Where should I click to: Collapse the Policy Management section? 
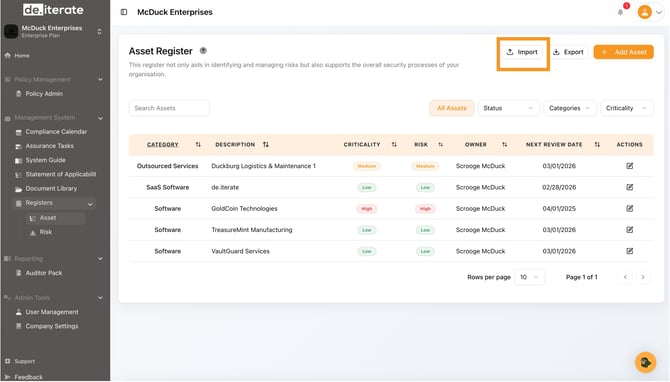click(100, 79)
